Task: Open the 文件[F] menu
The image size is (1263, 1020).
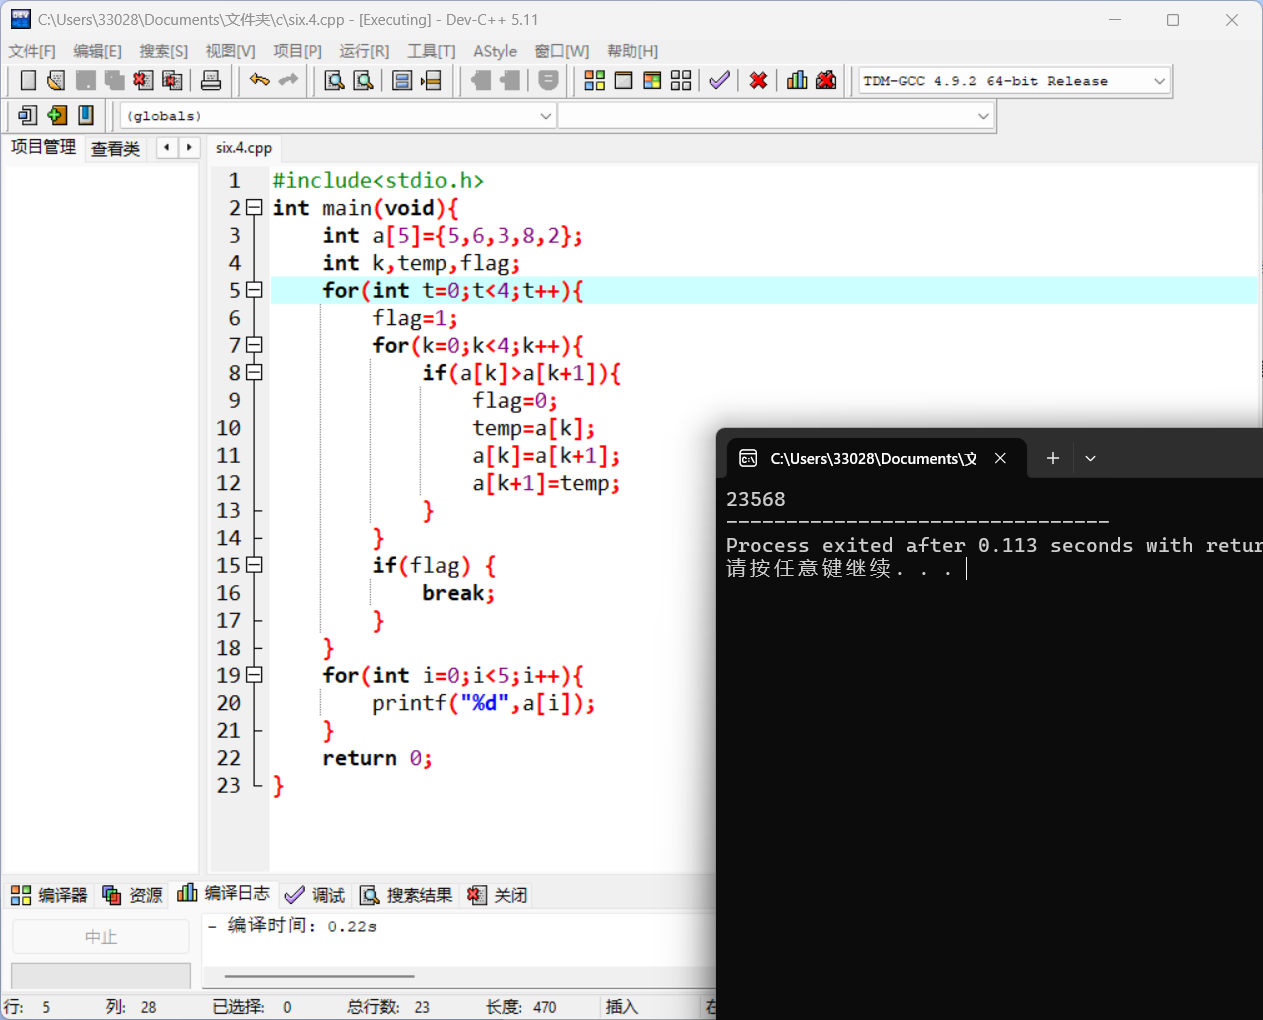Action: click(x=32, y=51)
